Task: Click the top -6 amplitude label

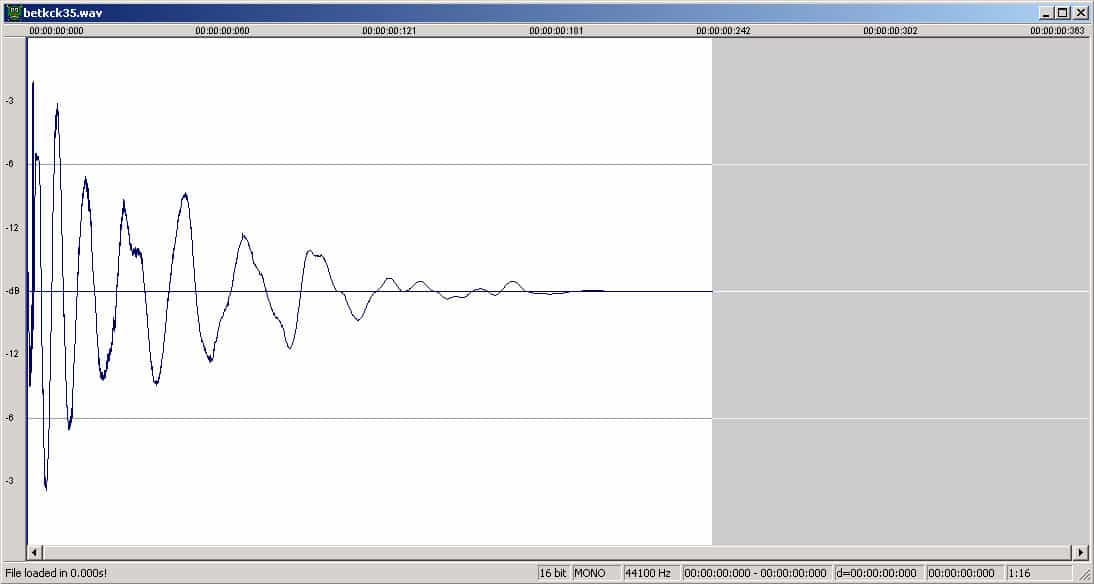Action: (9, 164)
